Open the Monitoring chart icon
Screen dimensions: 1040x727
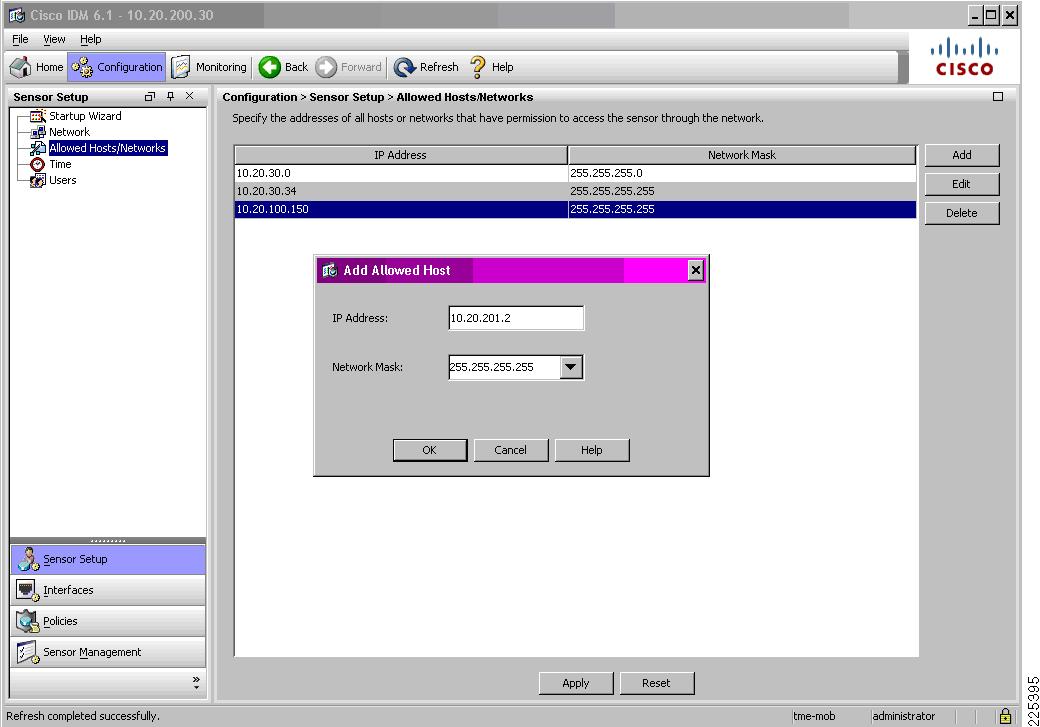[180, 67]
